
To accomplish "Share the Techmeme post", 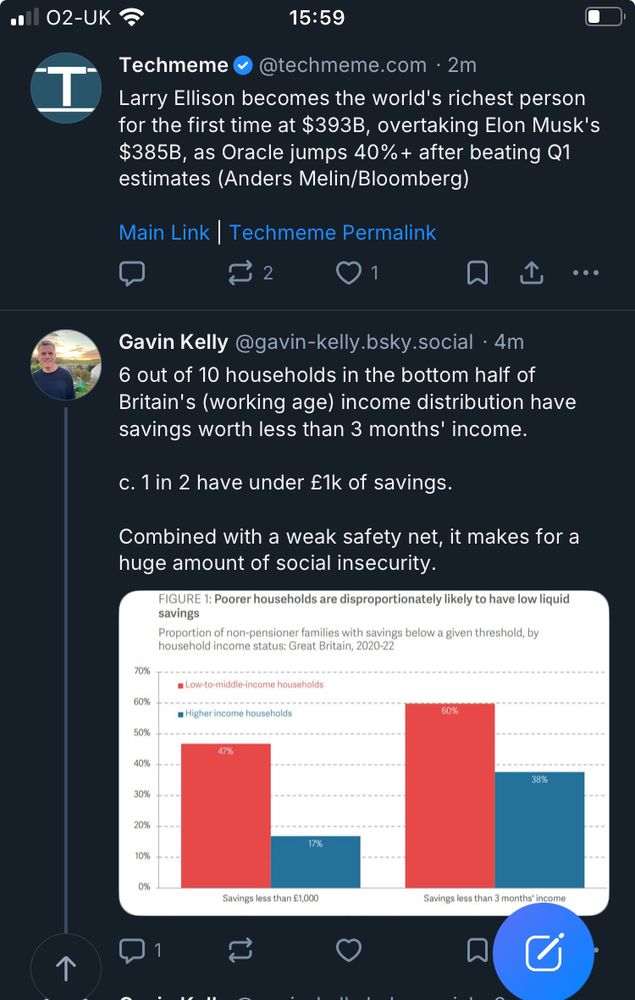I will [x=532, y=273].
